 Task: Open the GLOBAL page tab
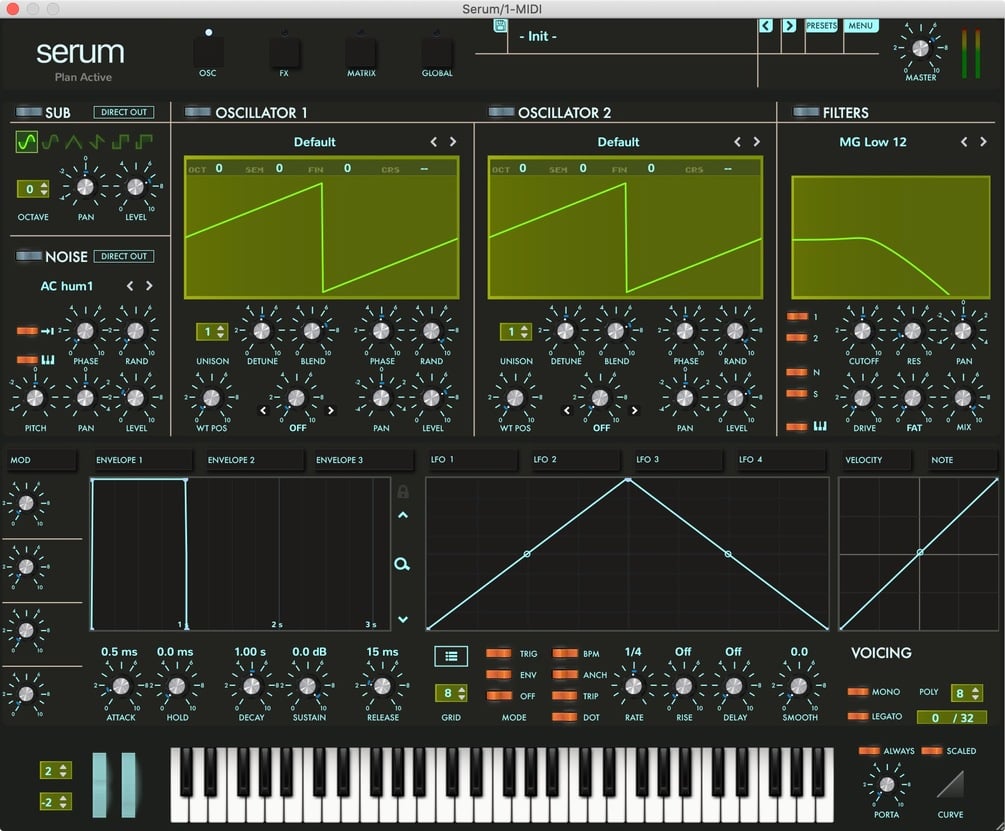(x=437, y=54)
